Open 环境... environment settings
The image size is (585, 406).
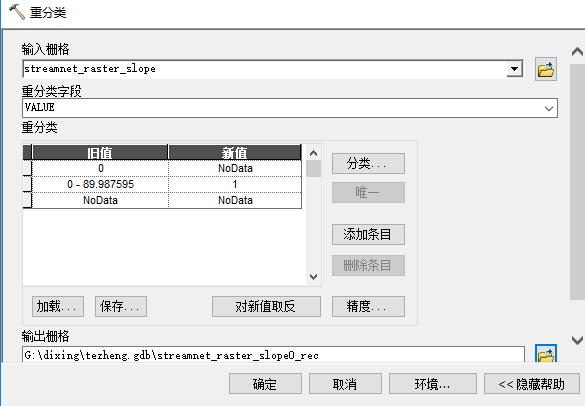(x=433, y=384)
